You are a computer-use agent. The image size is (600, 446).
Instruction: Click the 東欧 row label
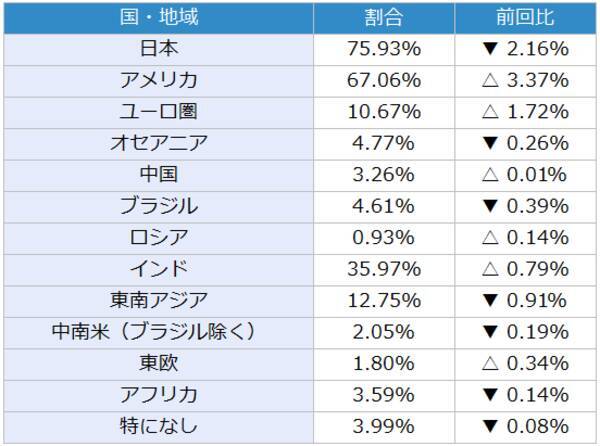click(x=159, y=362)
